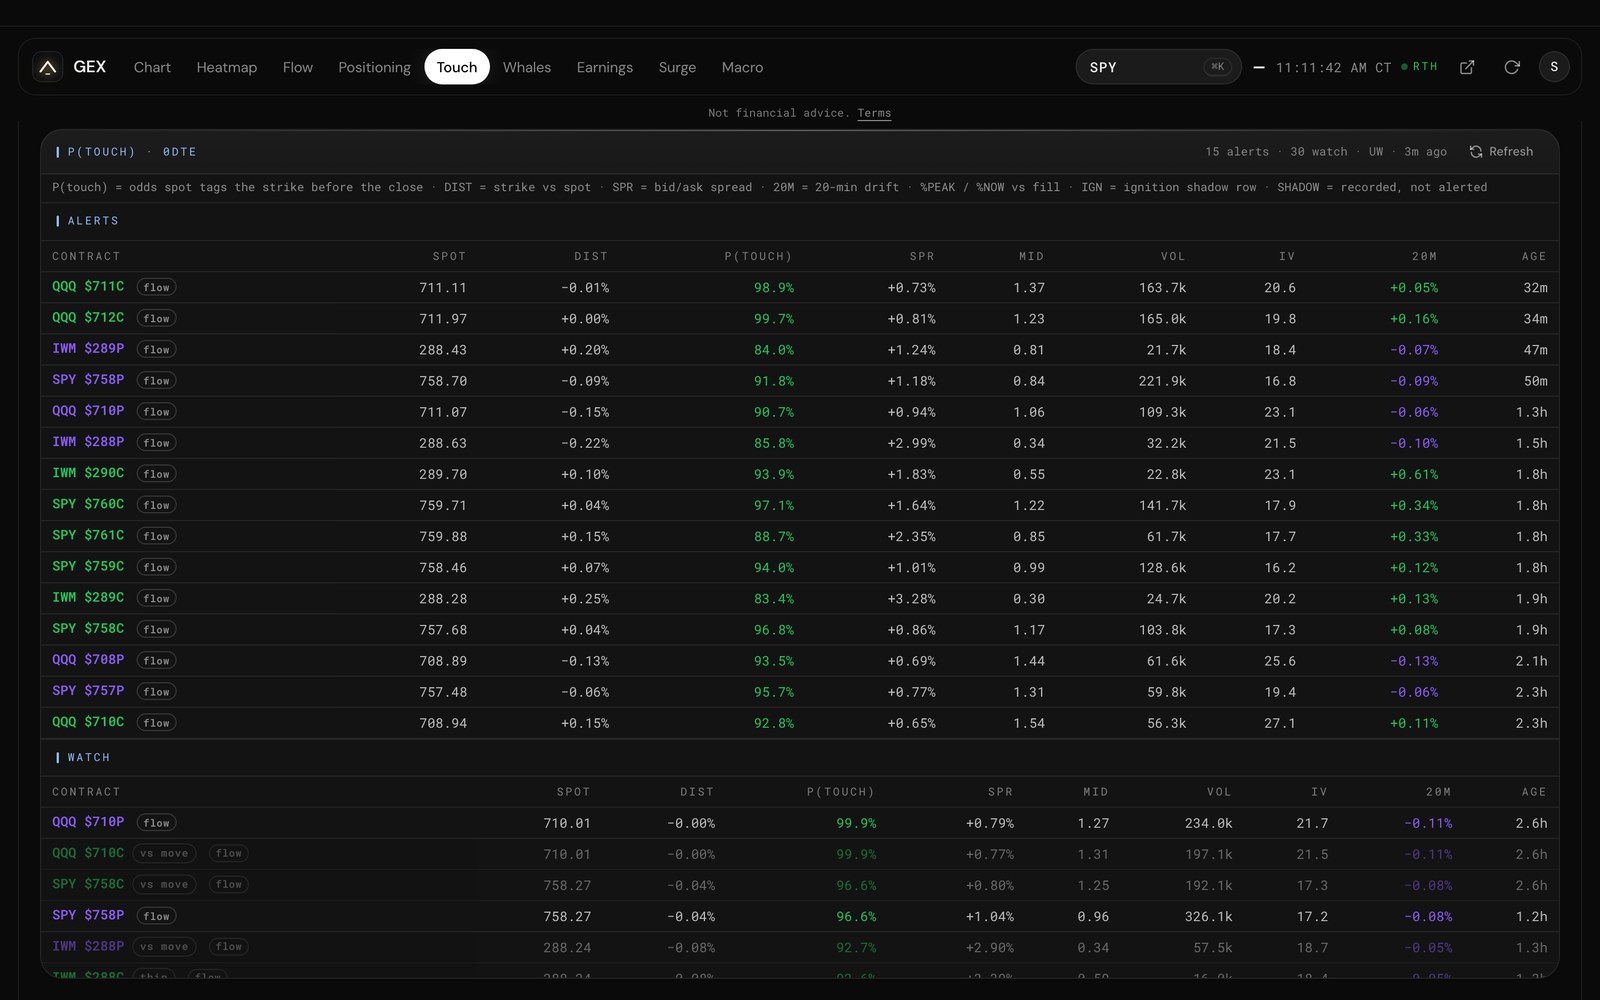The width and height of the screenshot is (1600, 1000).
Task: Click the WATCH section heading
Action: tap(89, 758)
